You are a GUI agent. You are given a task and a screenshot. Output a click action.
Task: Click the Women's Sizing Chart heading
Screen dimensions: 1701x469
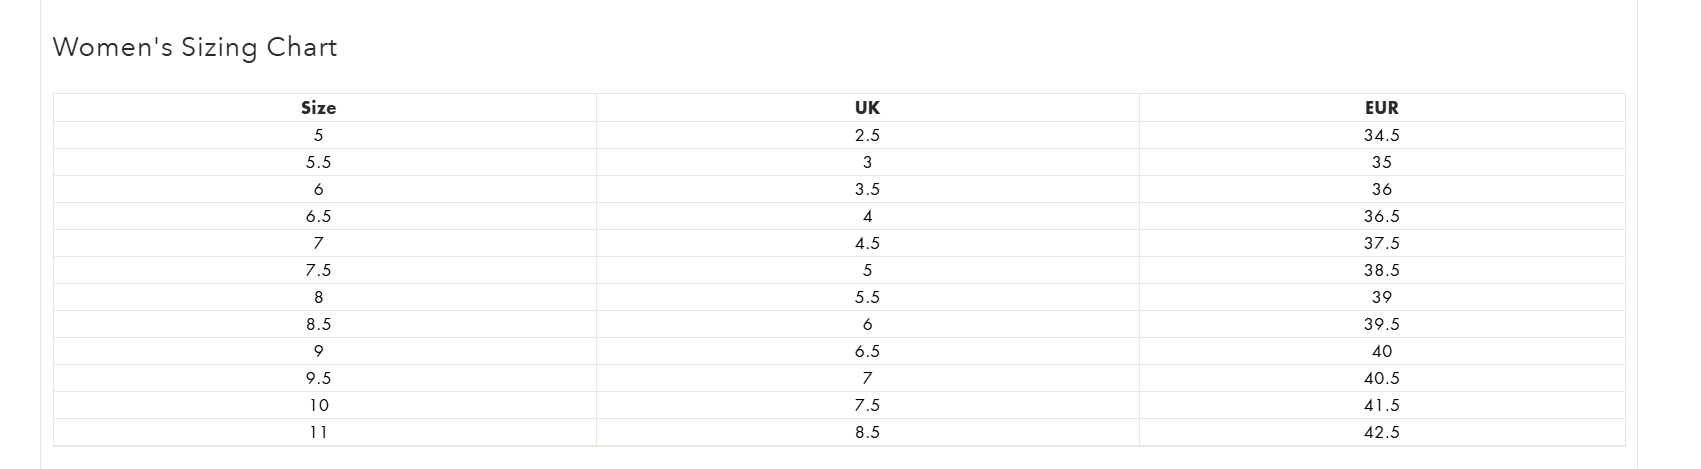[x=194, y=48]
